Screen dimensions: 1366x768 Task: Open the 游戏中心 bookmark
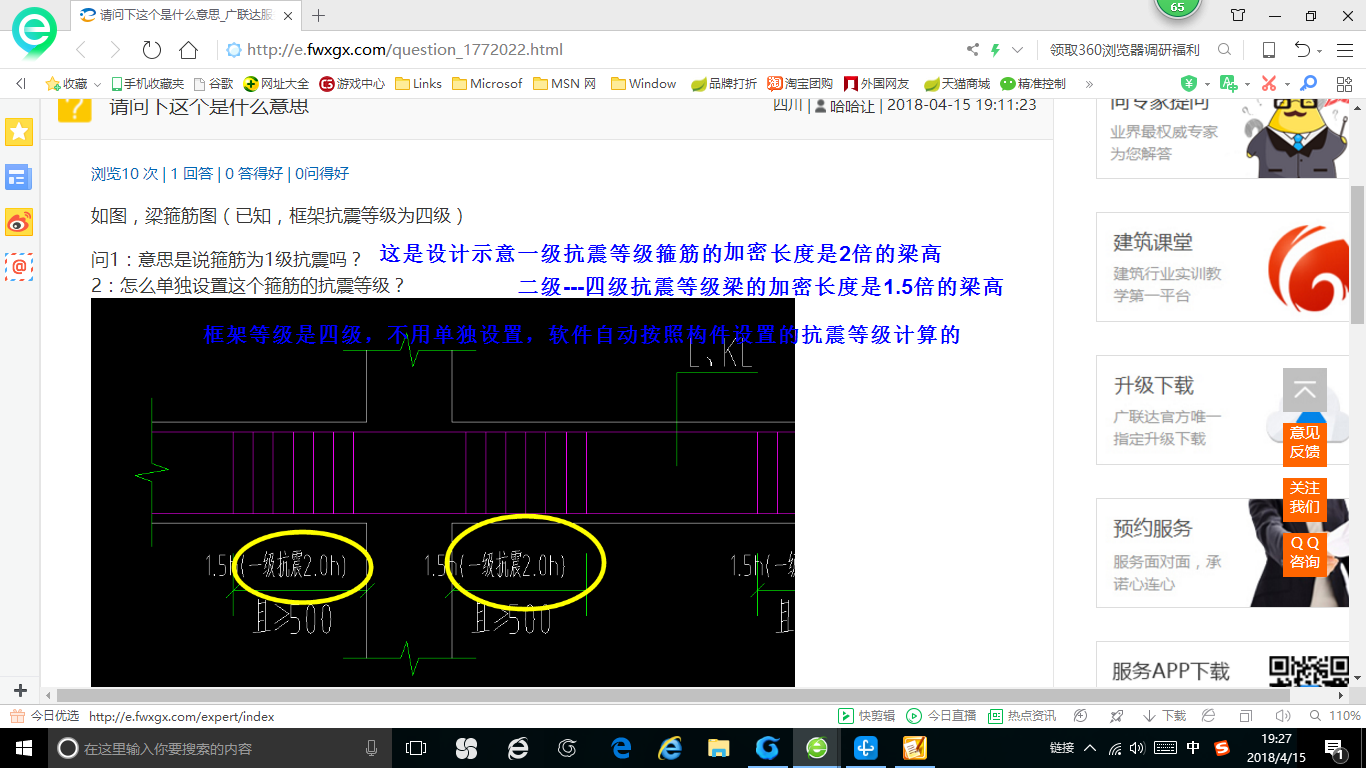(x=352, y=84)
